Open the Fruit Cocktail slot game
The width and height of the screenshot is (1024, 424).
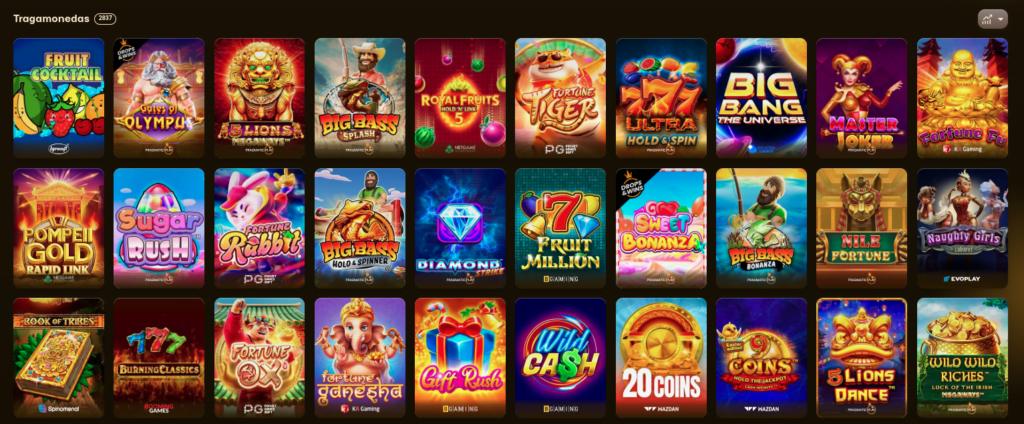(x=59, y=98)
